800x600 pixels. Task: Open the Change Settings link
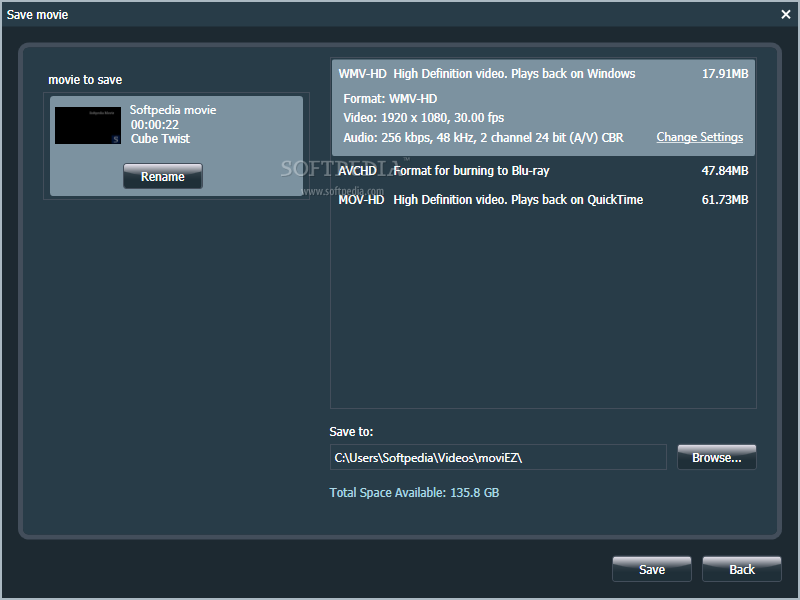[699, 137]
